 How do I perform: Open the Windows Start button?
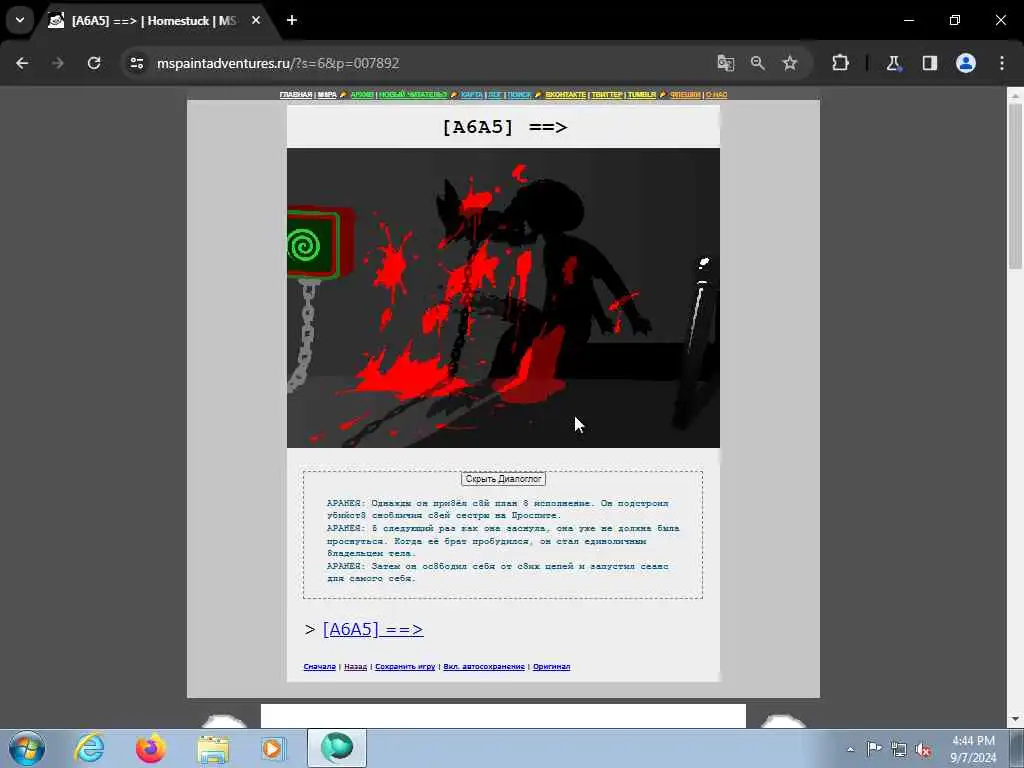tap(27, 748)
